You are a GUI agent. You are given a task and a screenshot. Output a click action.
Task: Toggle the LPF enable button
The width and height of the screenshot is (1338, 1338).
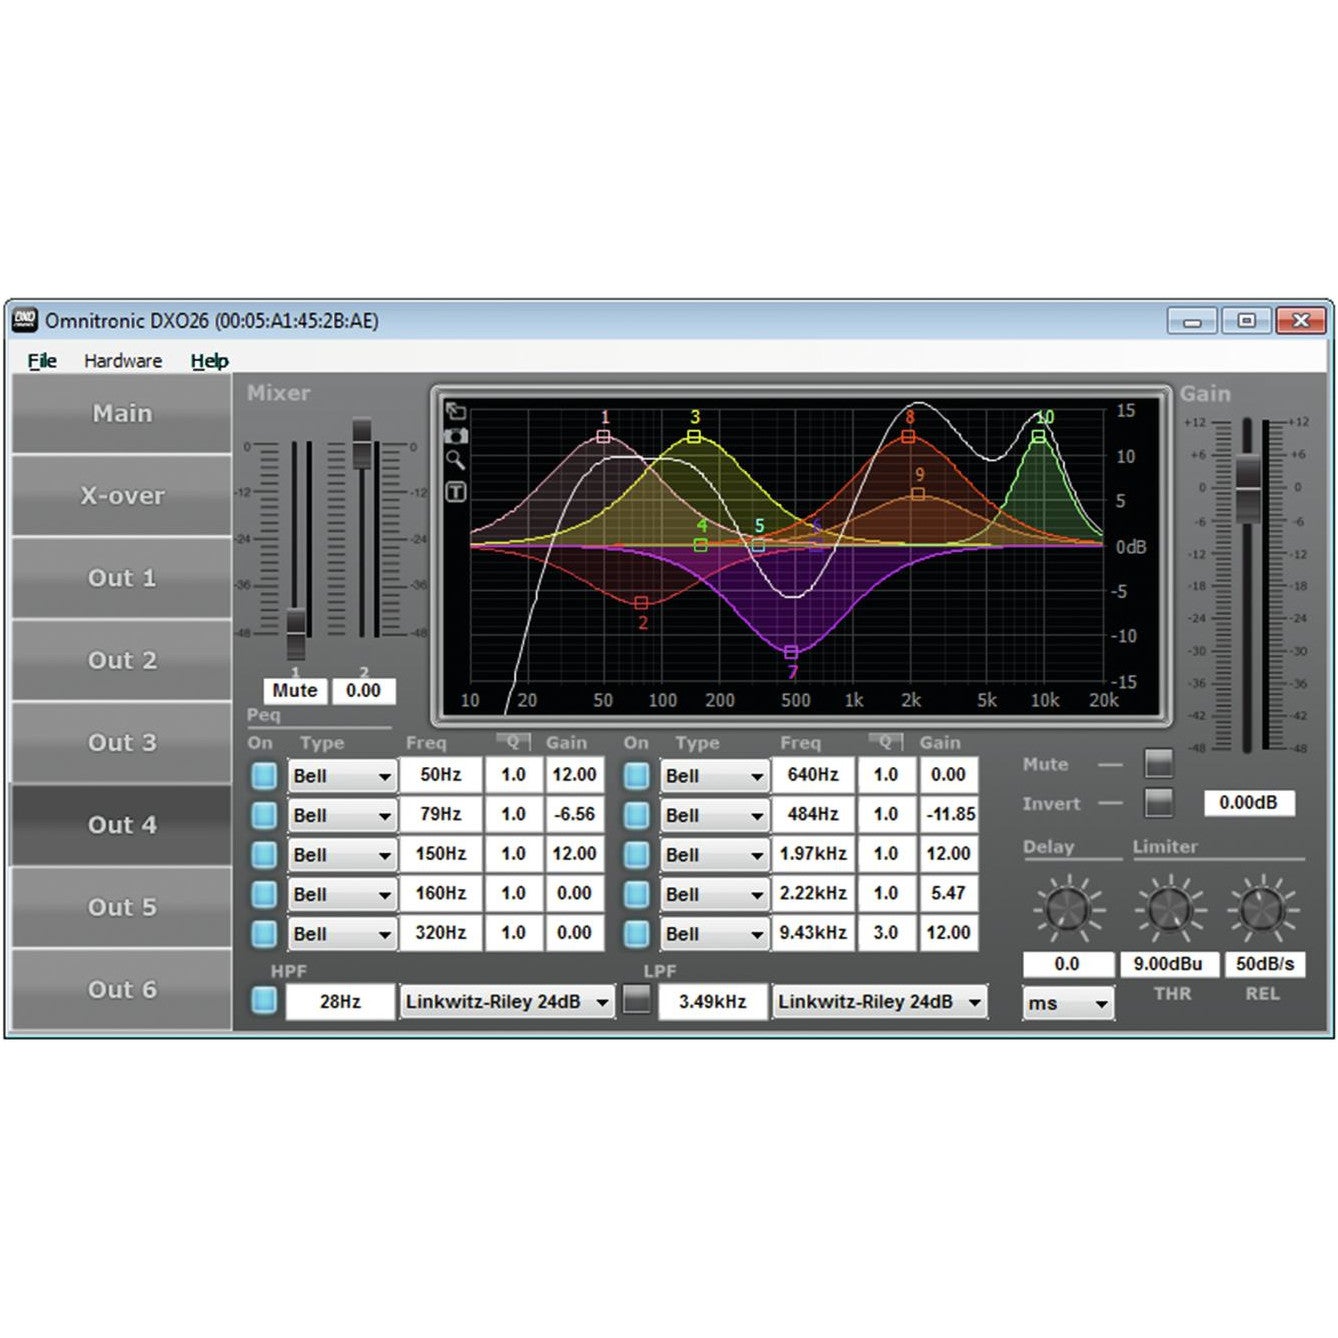(637, 1000)
